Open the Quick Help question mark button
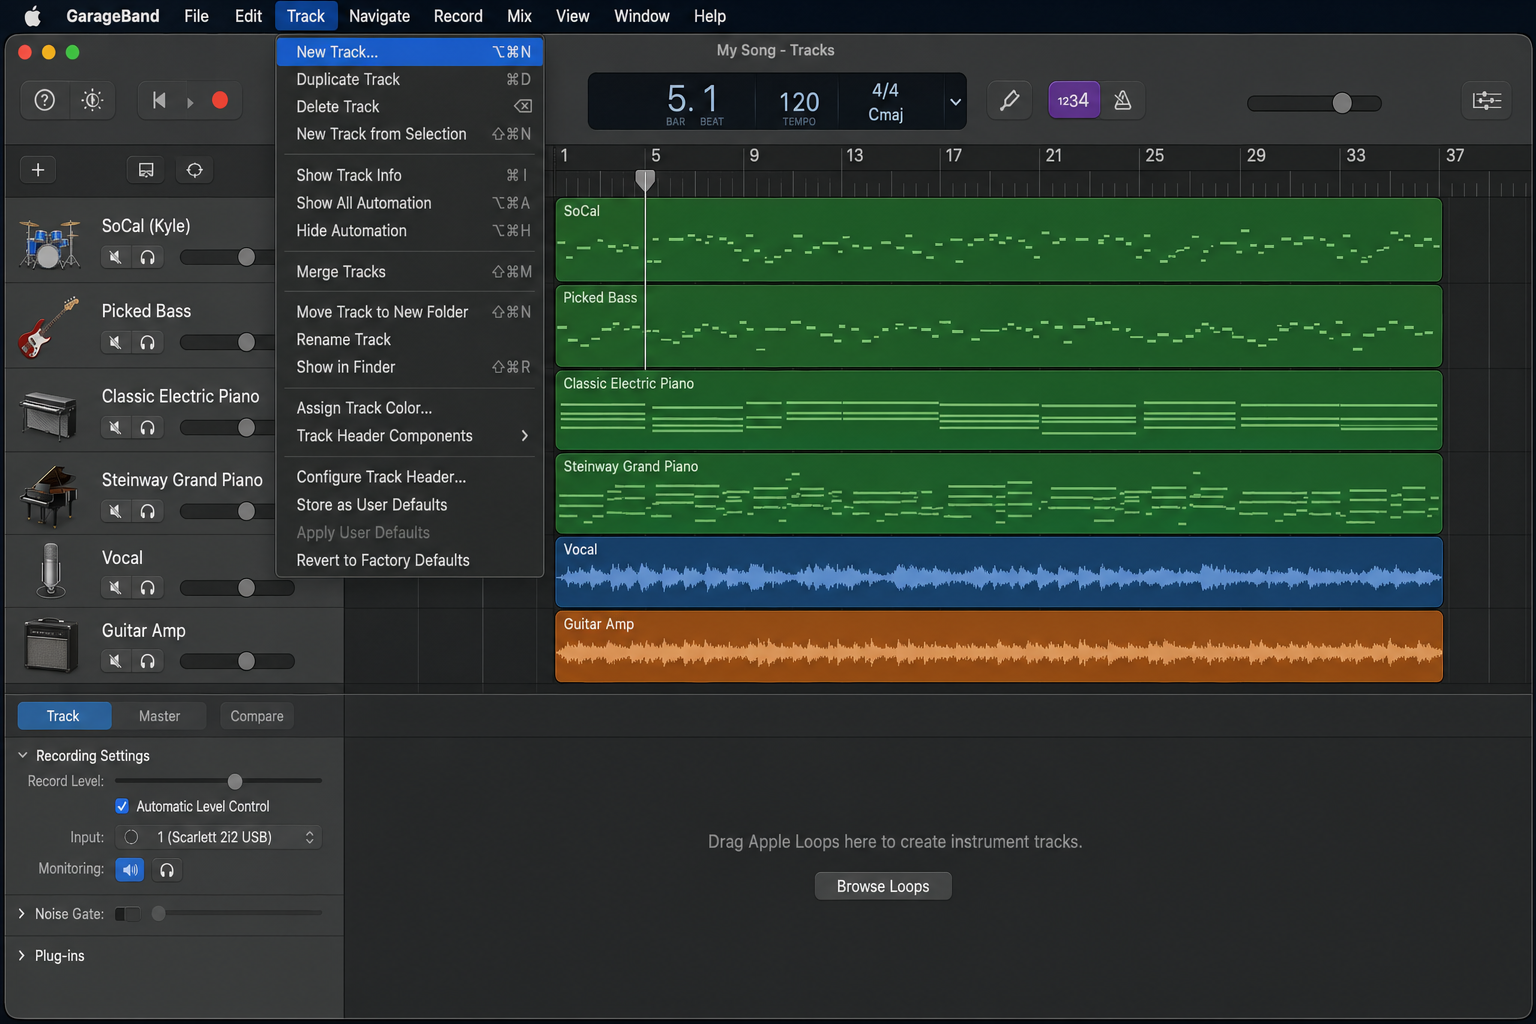1536x1024 pixels. tap(45, 100)
